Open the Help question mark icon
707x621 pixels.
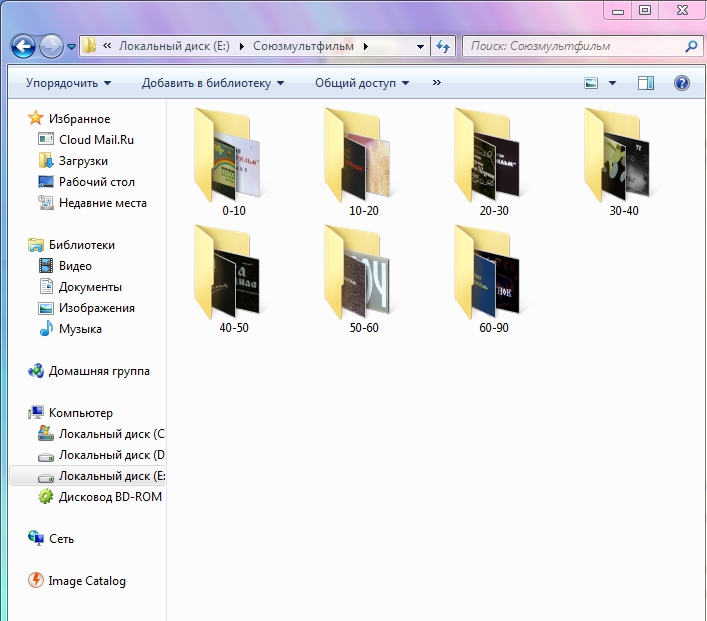coord(682,83)
